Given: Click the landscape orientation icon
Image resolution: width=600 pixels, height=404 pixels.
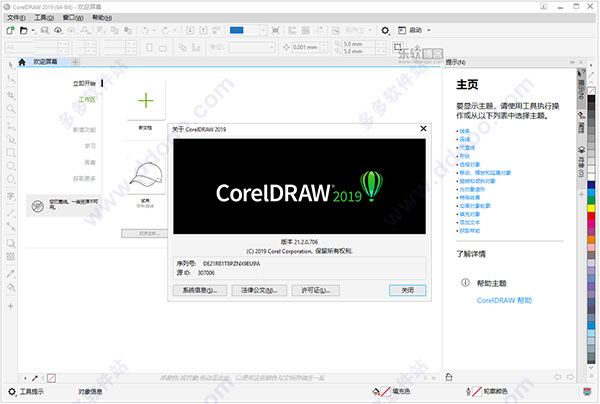Looking at the screenshot, I should point(163,48).
